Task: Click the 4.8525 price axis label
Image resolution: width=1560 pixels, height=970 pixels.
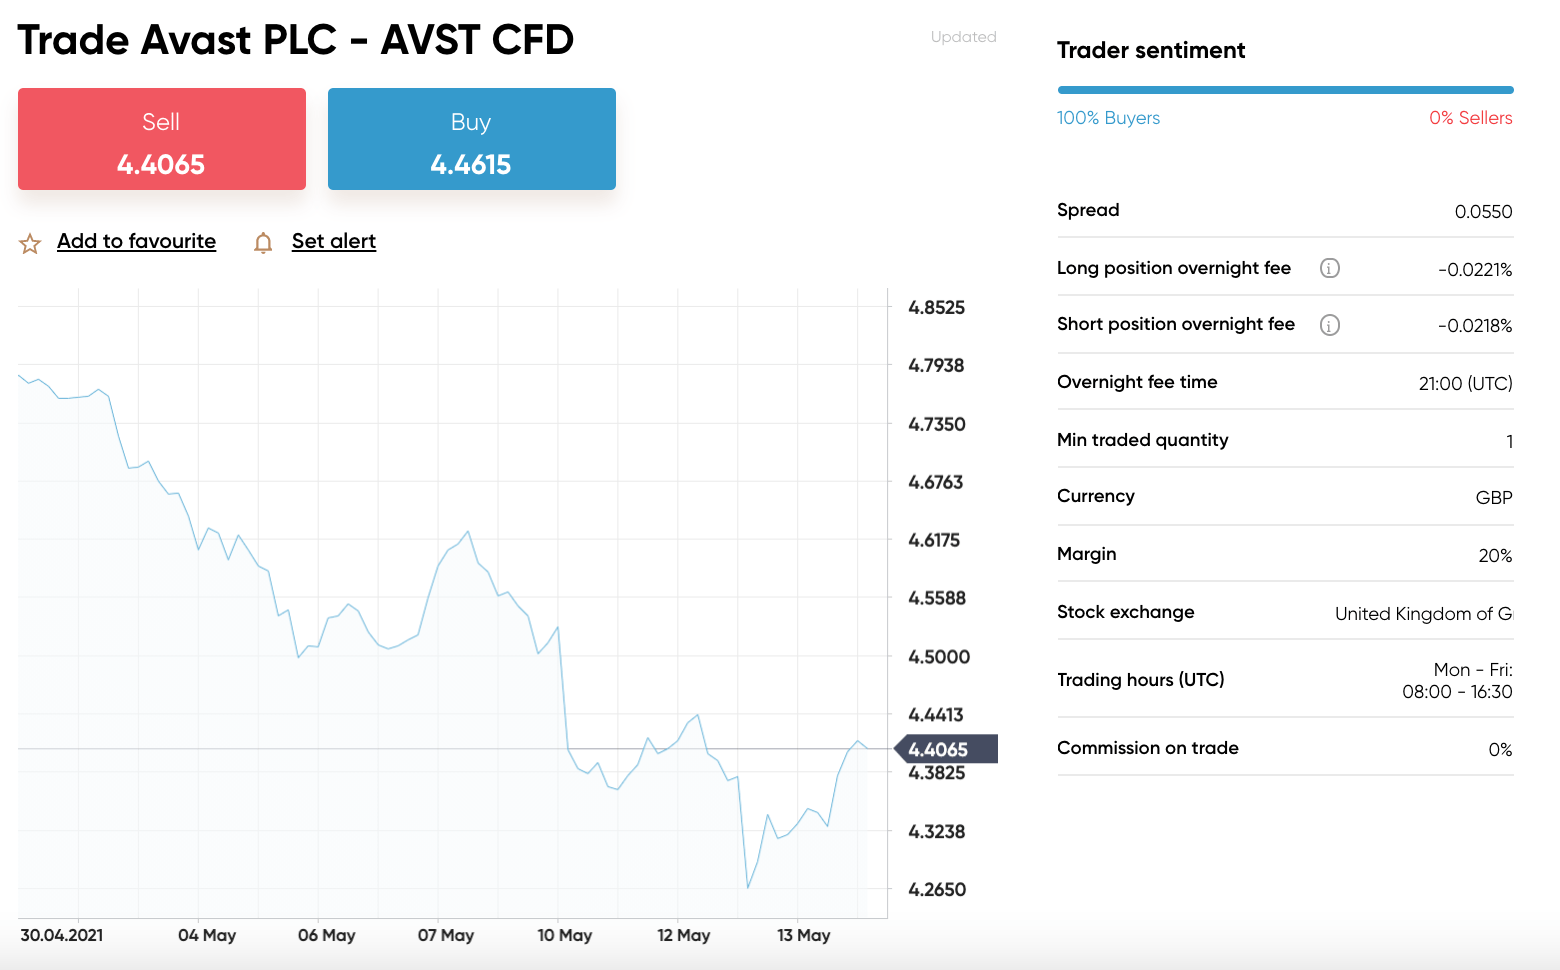Action: [x=937, y=308]
